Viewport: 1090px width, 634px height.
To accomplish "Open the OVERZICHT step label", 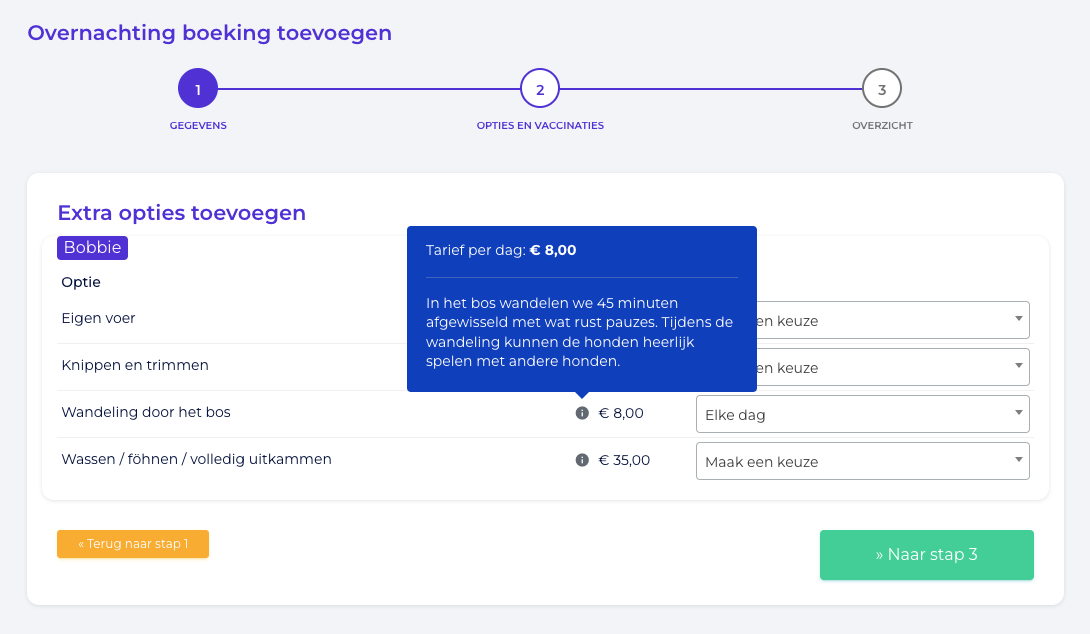I will coord(882,126).
